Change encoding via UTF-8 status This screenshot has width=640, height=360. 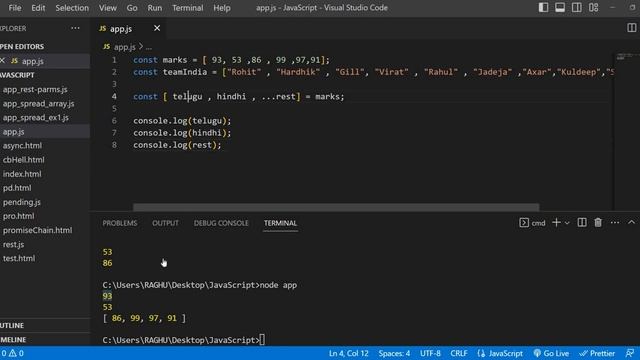click(x=430, y=353)
